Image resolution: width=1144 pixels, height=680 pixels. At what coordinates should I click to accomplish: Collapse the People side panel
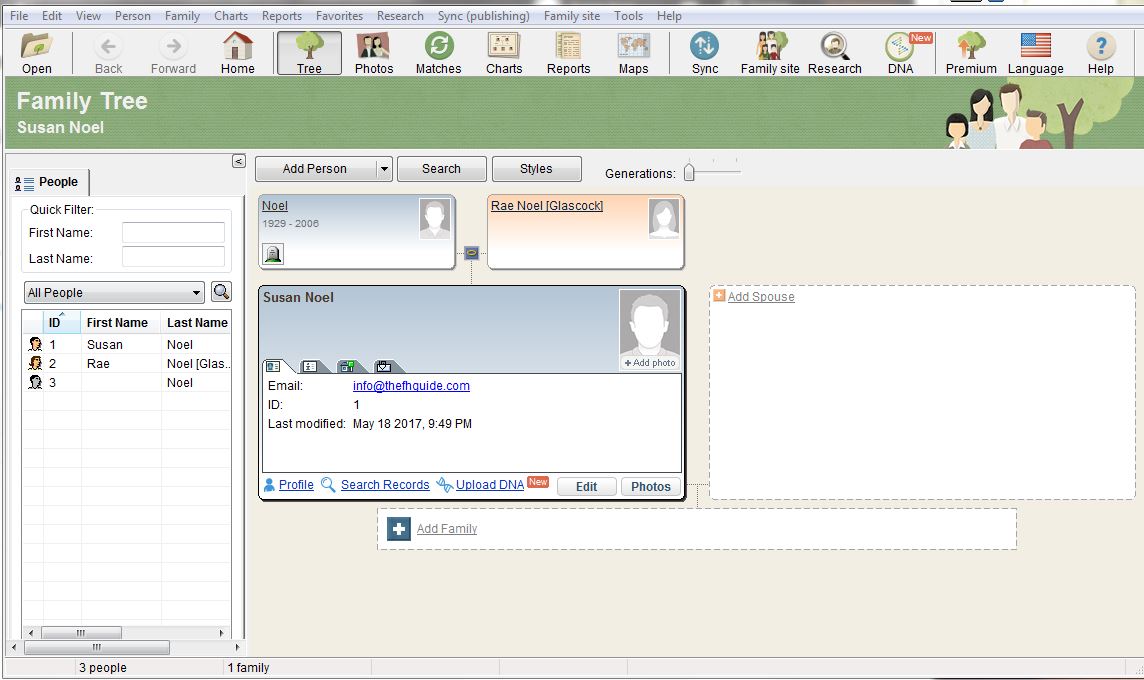pos(238,161)
